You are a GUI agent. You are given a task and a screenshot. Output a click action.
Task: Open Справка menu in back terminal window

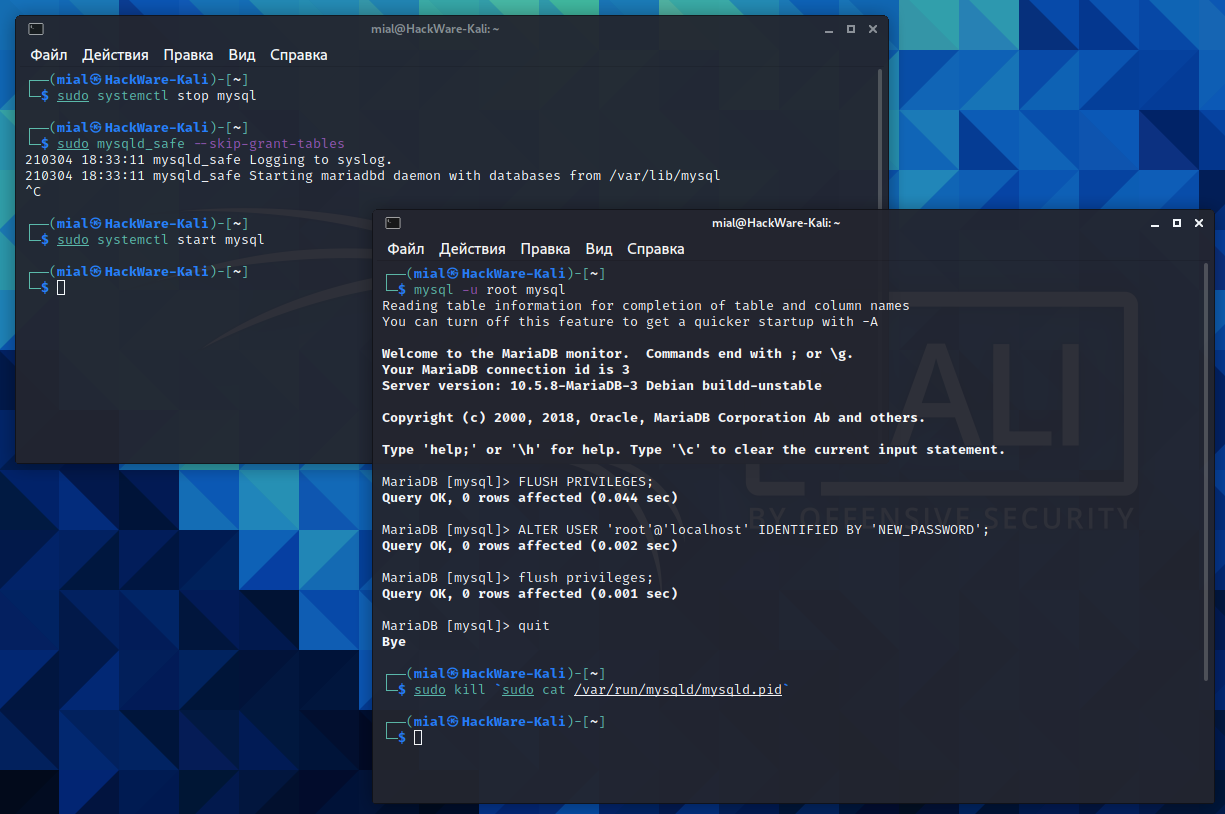pyautogui.click(x=299, y=55)
